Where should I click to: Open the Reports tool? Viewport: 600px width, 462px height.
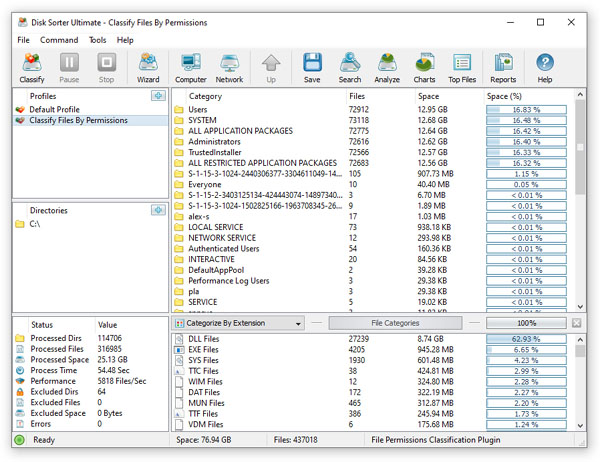coord(503,68)
